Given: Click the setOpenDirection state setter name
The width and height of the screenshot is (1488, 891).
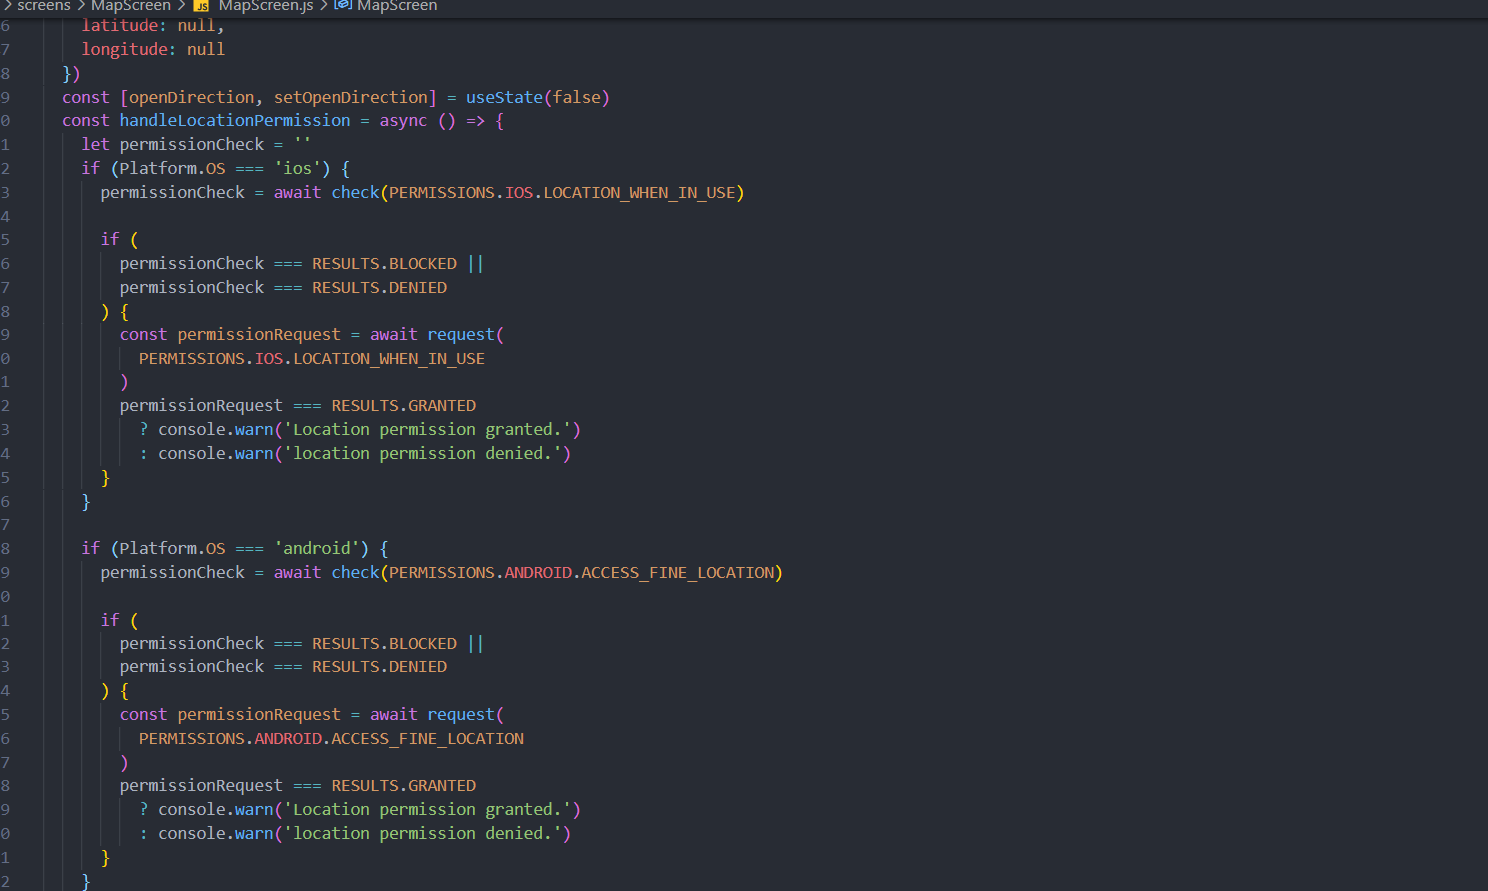Looking at the screenshot, I should click(x=351, y=97).
